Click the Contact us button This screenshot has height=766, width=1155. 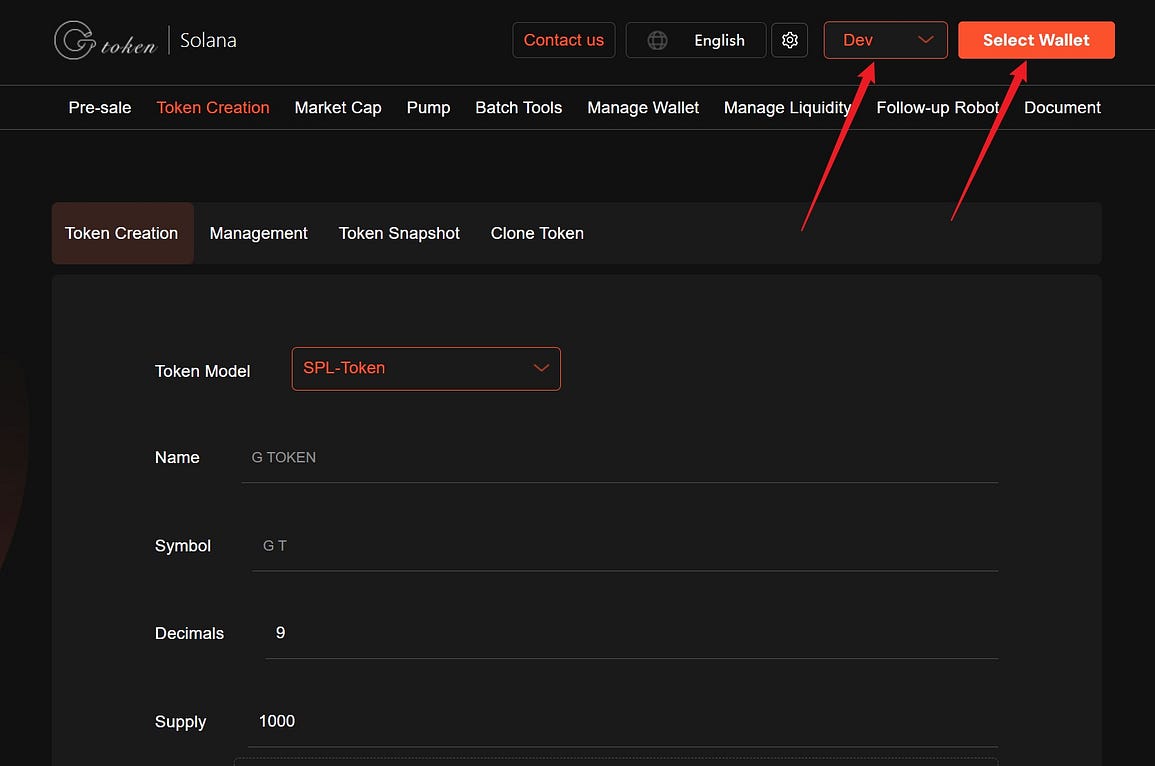(563, 40)
